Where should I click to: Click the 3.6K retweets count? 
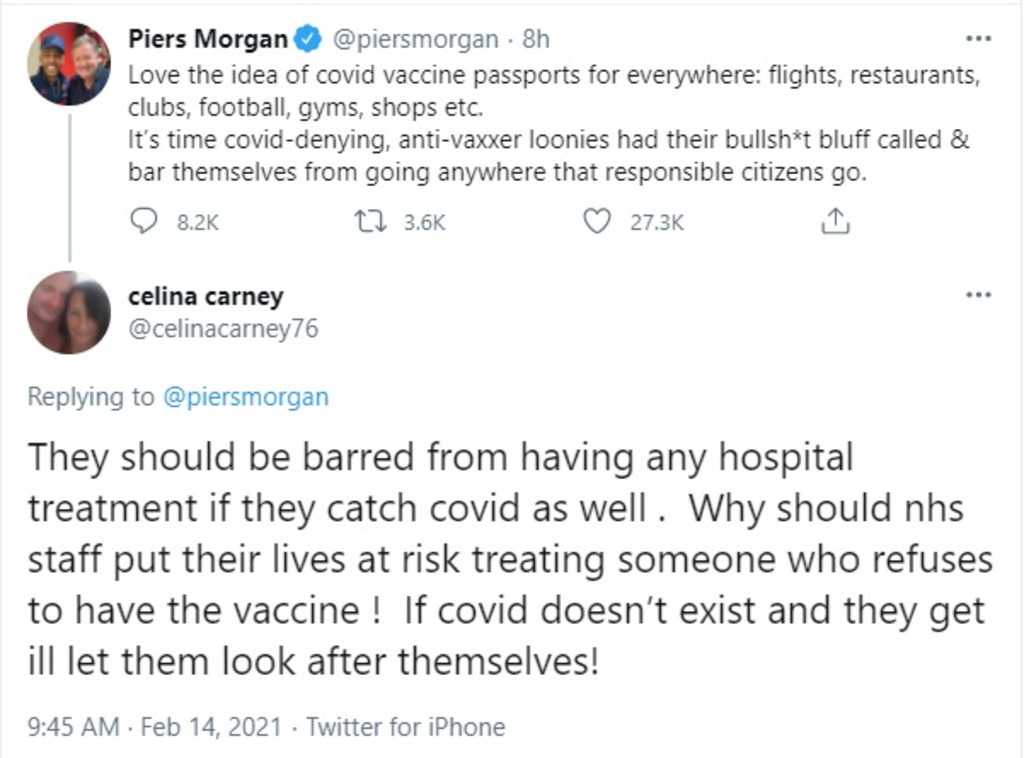click(424, 222)
